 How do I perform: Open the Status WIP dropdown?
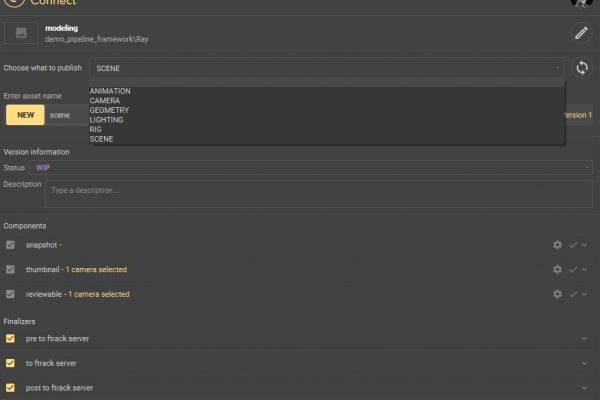coord(310,167)
